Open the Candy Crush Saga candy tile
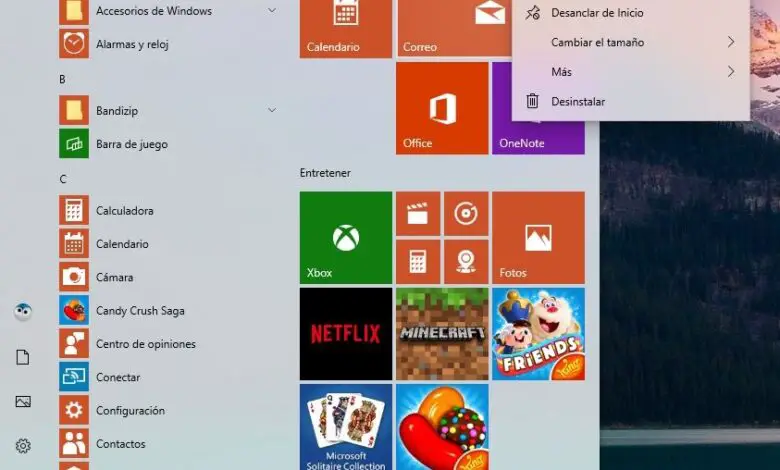The width and height of the screenshot is (780, 470). click(442, 427)
